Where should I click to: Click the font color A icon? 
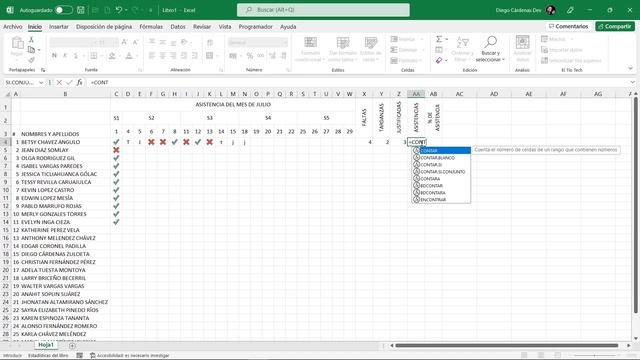129,56
